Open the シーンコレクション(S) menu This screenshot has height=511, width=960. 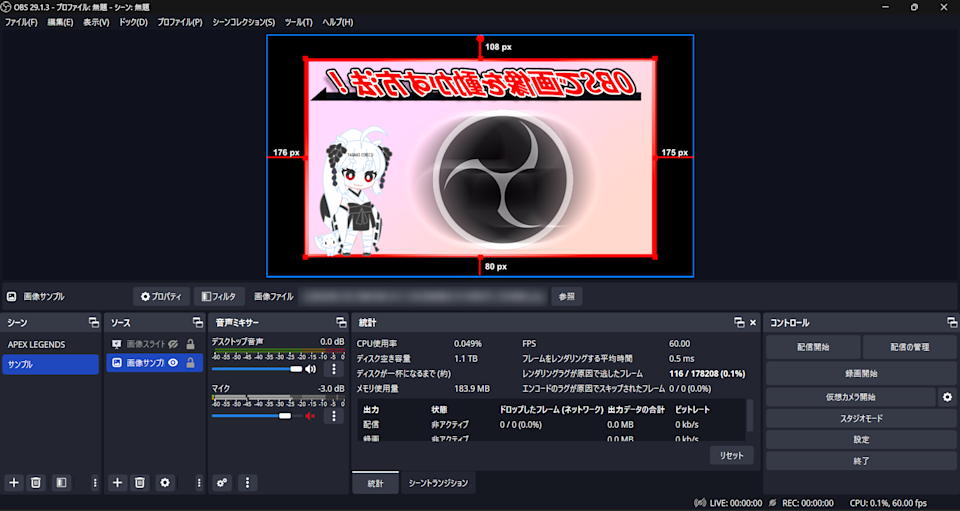coord(244,22)
